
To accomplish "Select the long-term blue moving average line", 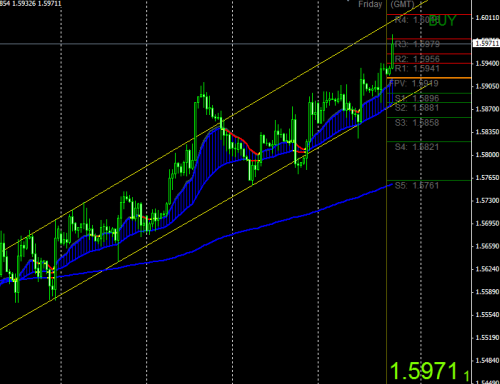I will click(x=233, y=234).
